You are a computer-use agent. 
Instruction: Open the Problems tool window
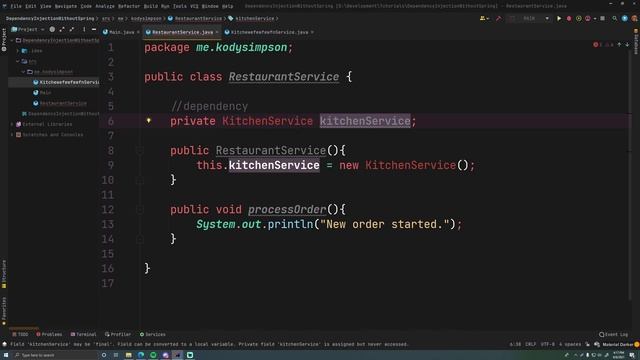click(x=49, y=335)
